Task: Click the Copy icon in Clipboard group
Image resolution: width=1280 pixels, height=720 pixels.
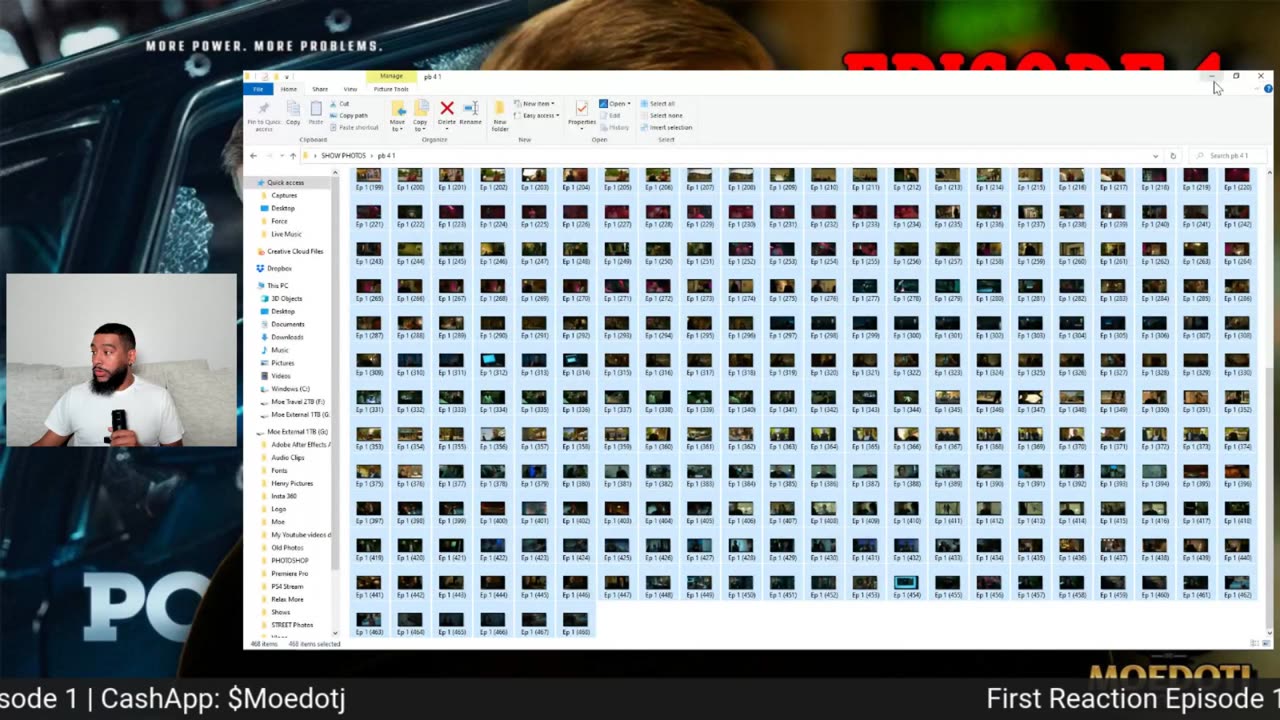Action: (x=293, y=109)
